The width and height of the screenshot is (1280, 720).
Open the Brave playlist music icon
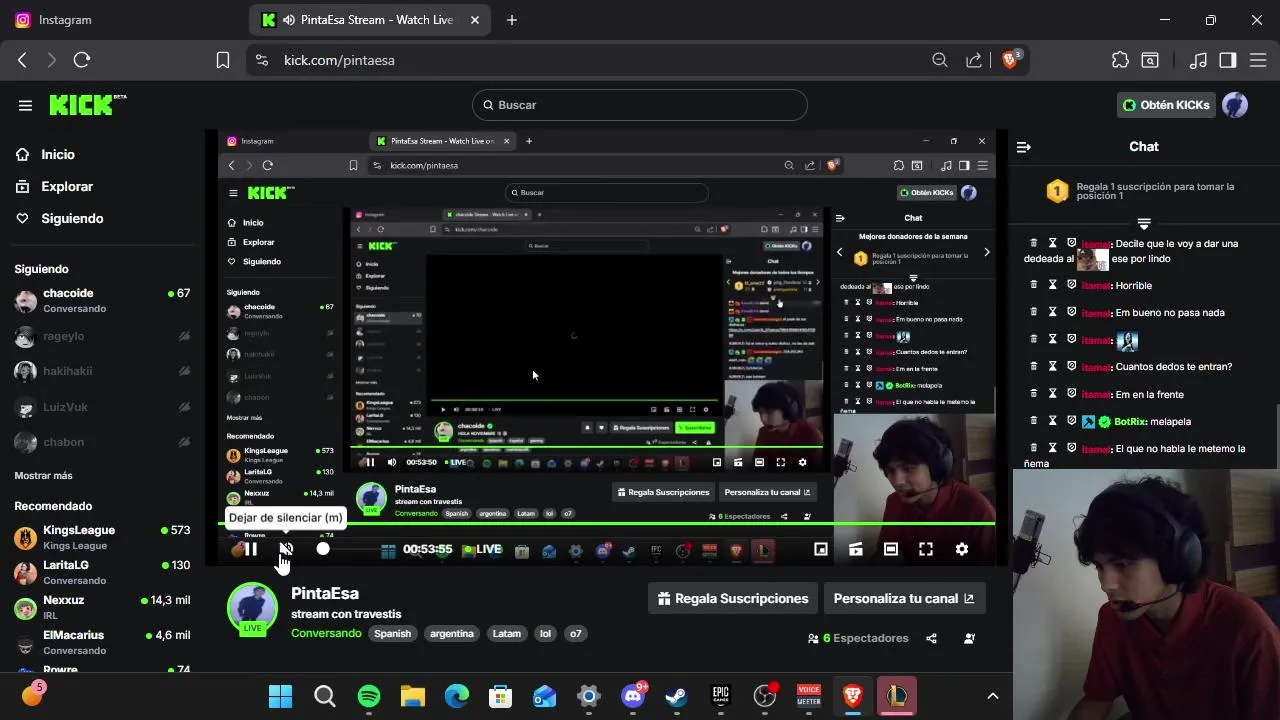pos(1198,60)
